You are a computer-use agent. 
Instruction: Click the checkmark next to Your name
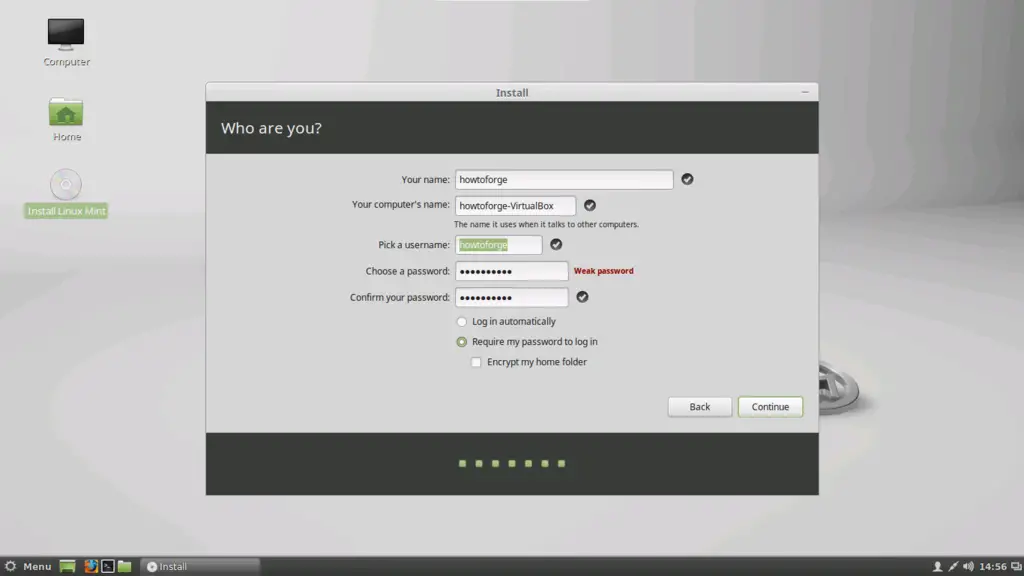click(x=687, y=179)
